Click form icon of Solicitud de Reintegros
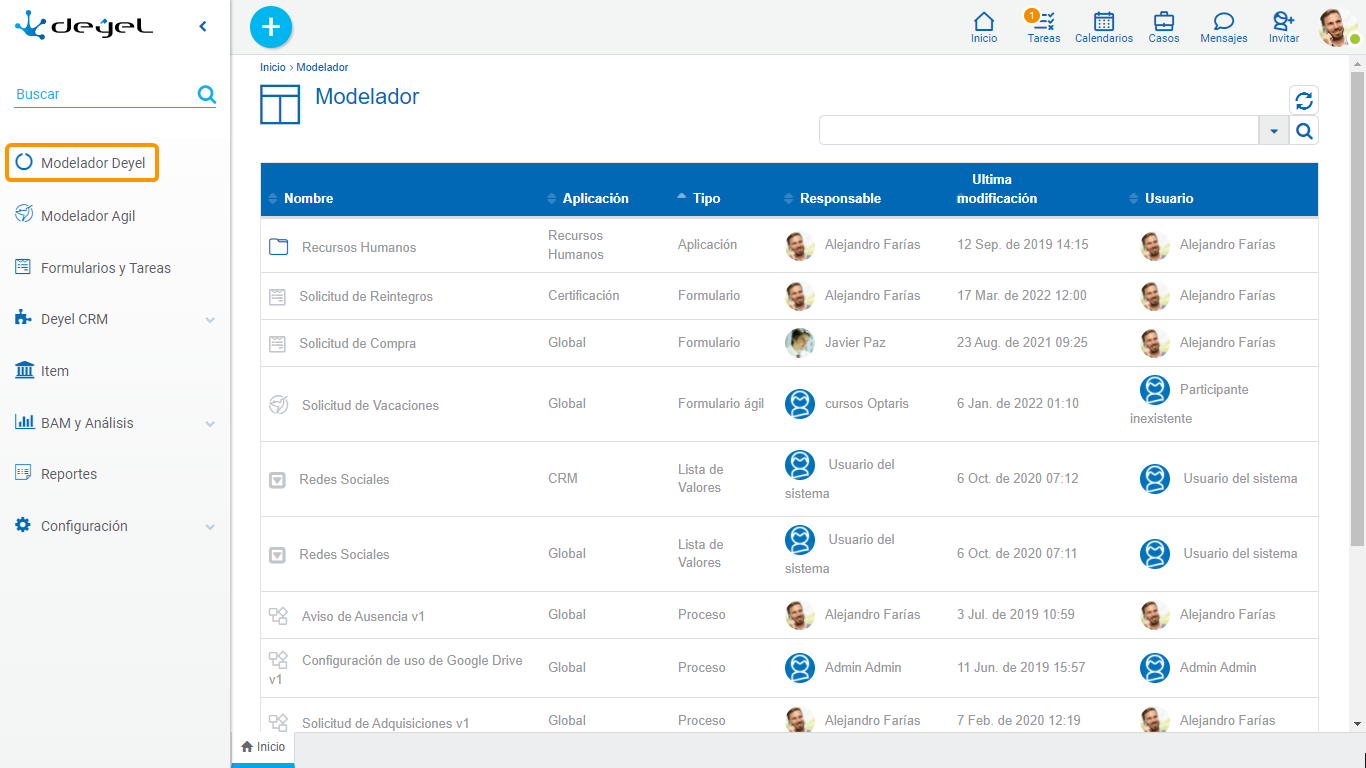This screenshot has width=1366, height=768. pos(278,296)
